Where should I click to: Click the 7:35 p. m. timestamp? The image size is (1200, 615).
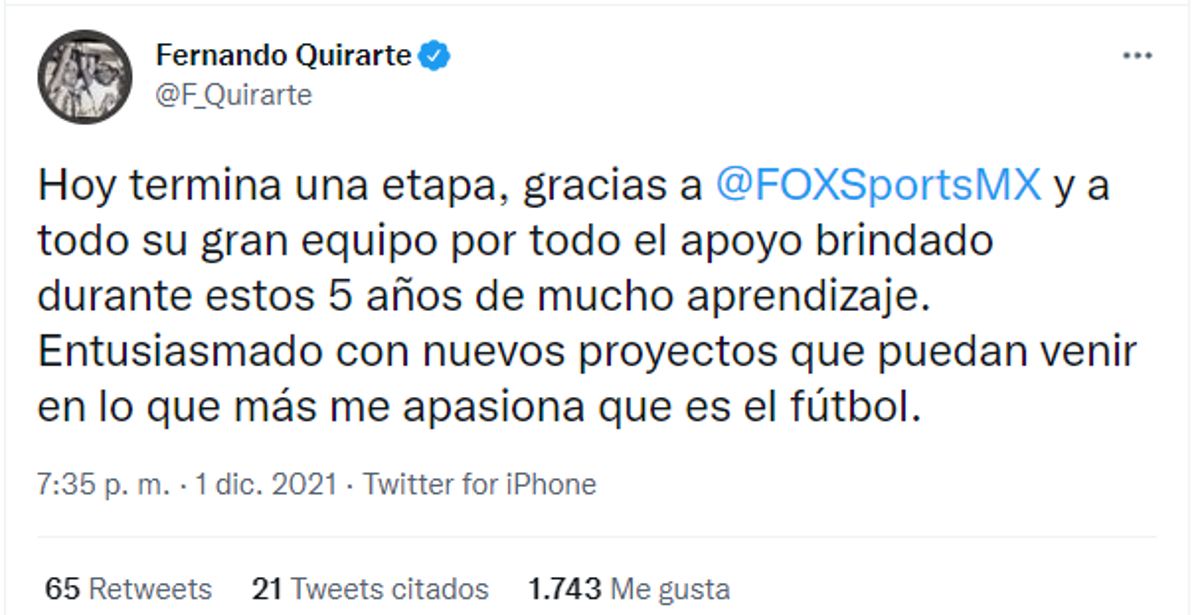click(x=101, y=485)
